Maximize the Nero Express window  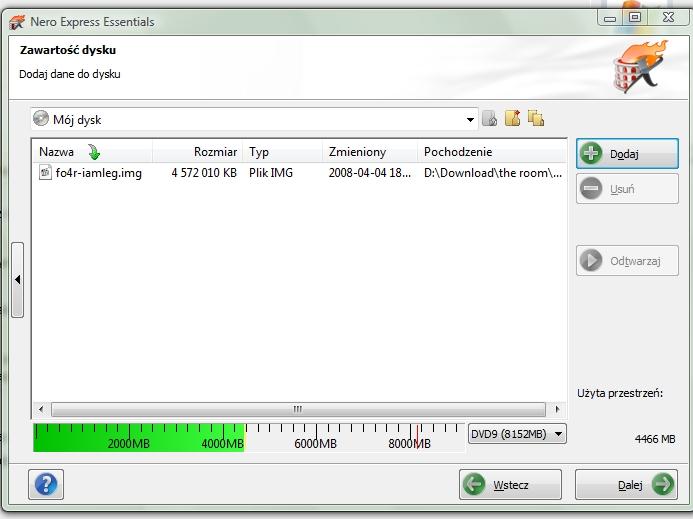[635, 17]
